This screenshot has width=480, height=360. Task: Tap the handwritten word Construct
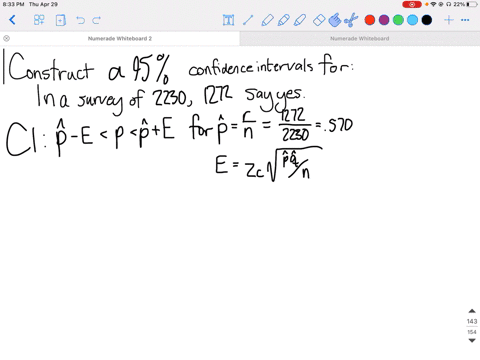point(51,67)
